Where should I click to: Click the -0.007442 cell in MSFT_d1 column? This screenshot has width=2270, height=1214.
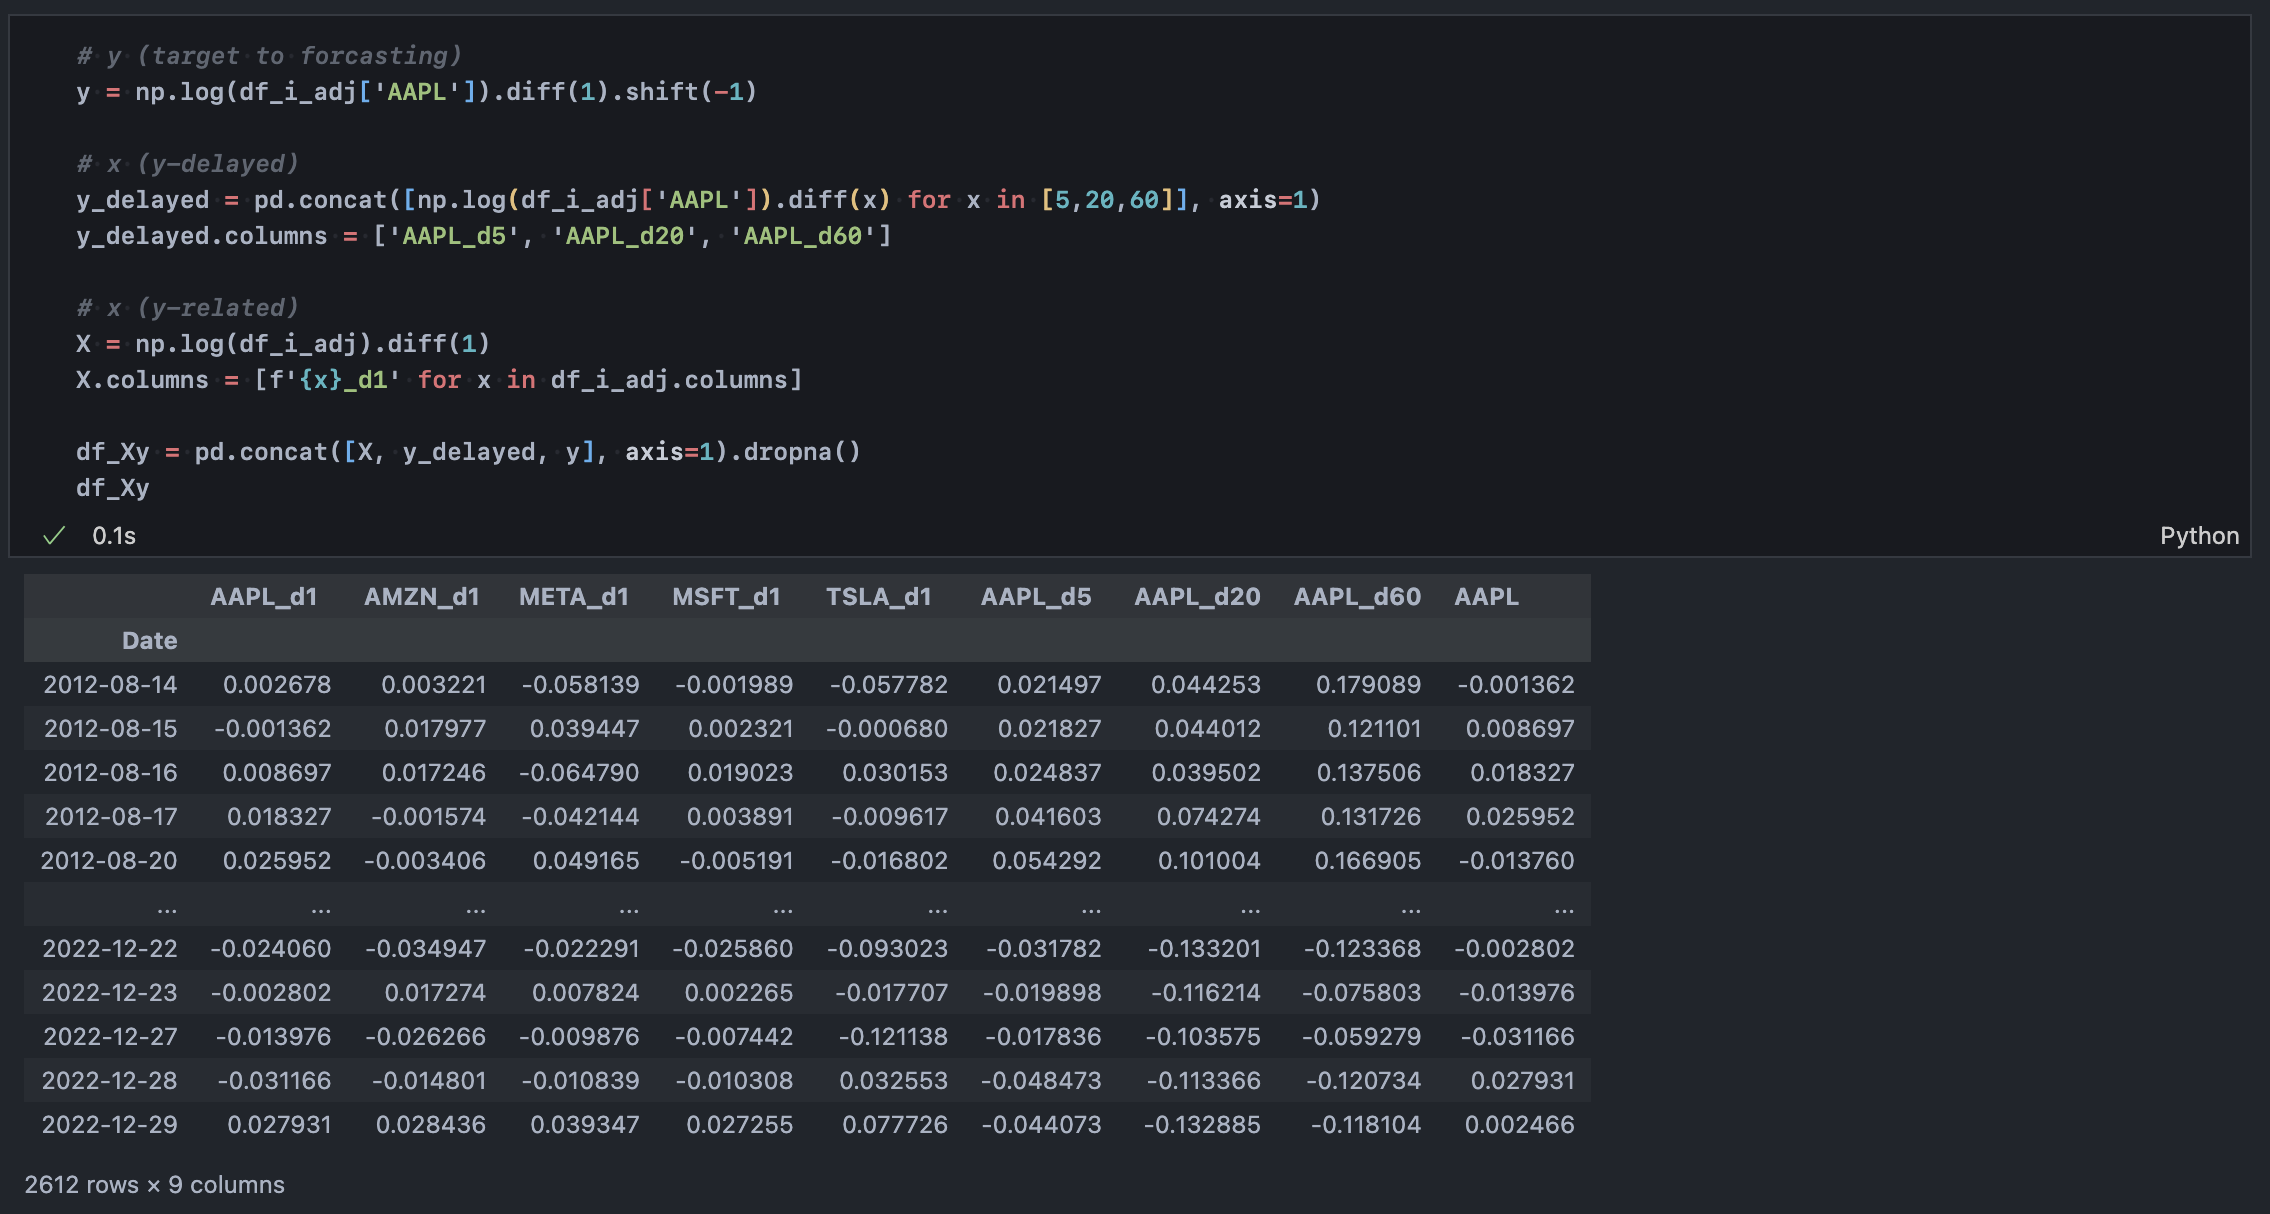pyautogui.click(x=734, y=1037)
